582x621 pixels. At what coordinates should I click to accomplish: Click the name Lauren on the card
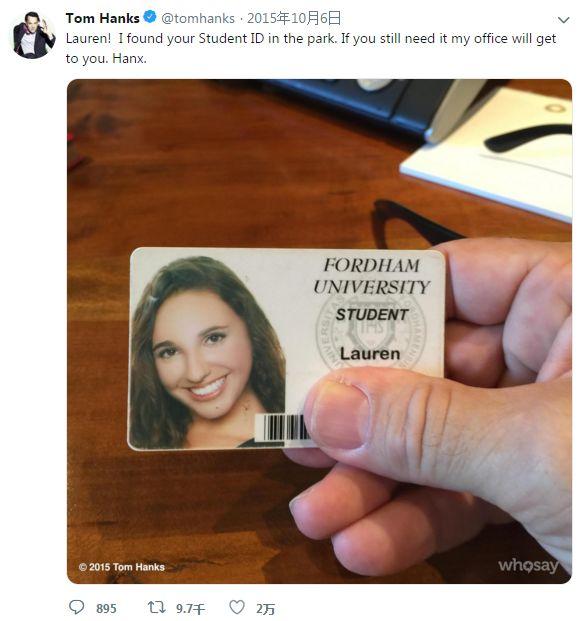(370, 354)
